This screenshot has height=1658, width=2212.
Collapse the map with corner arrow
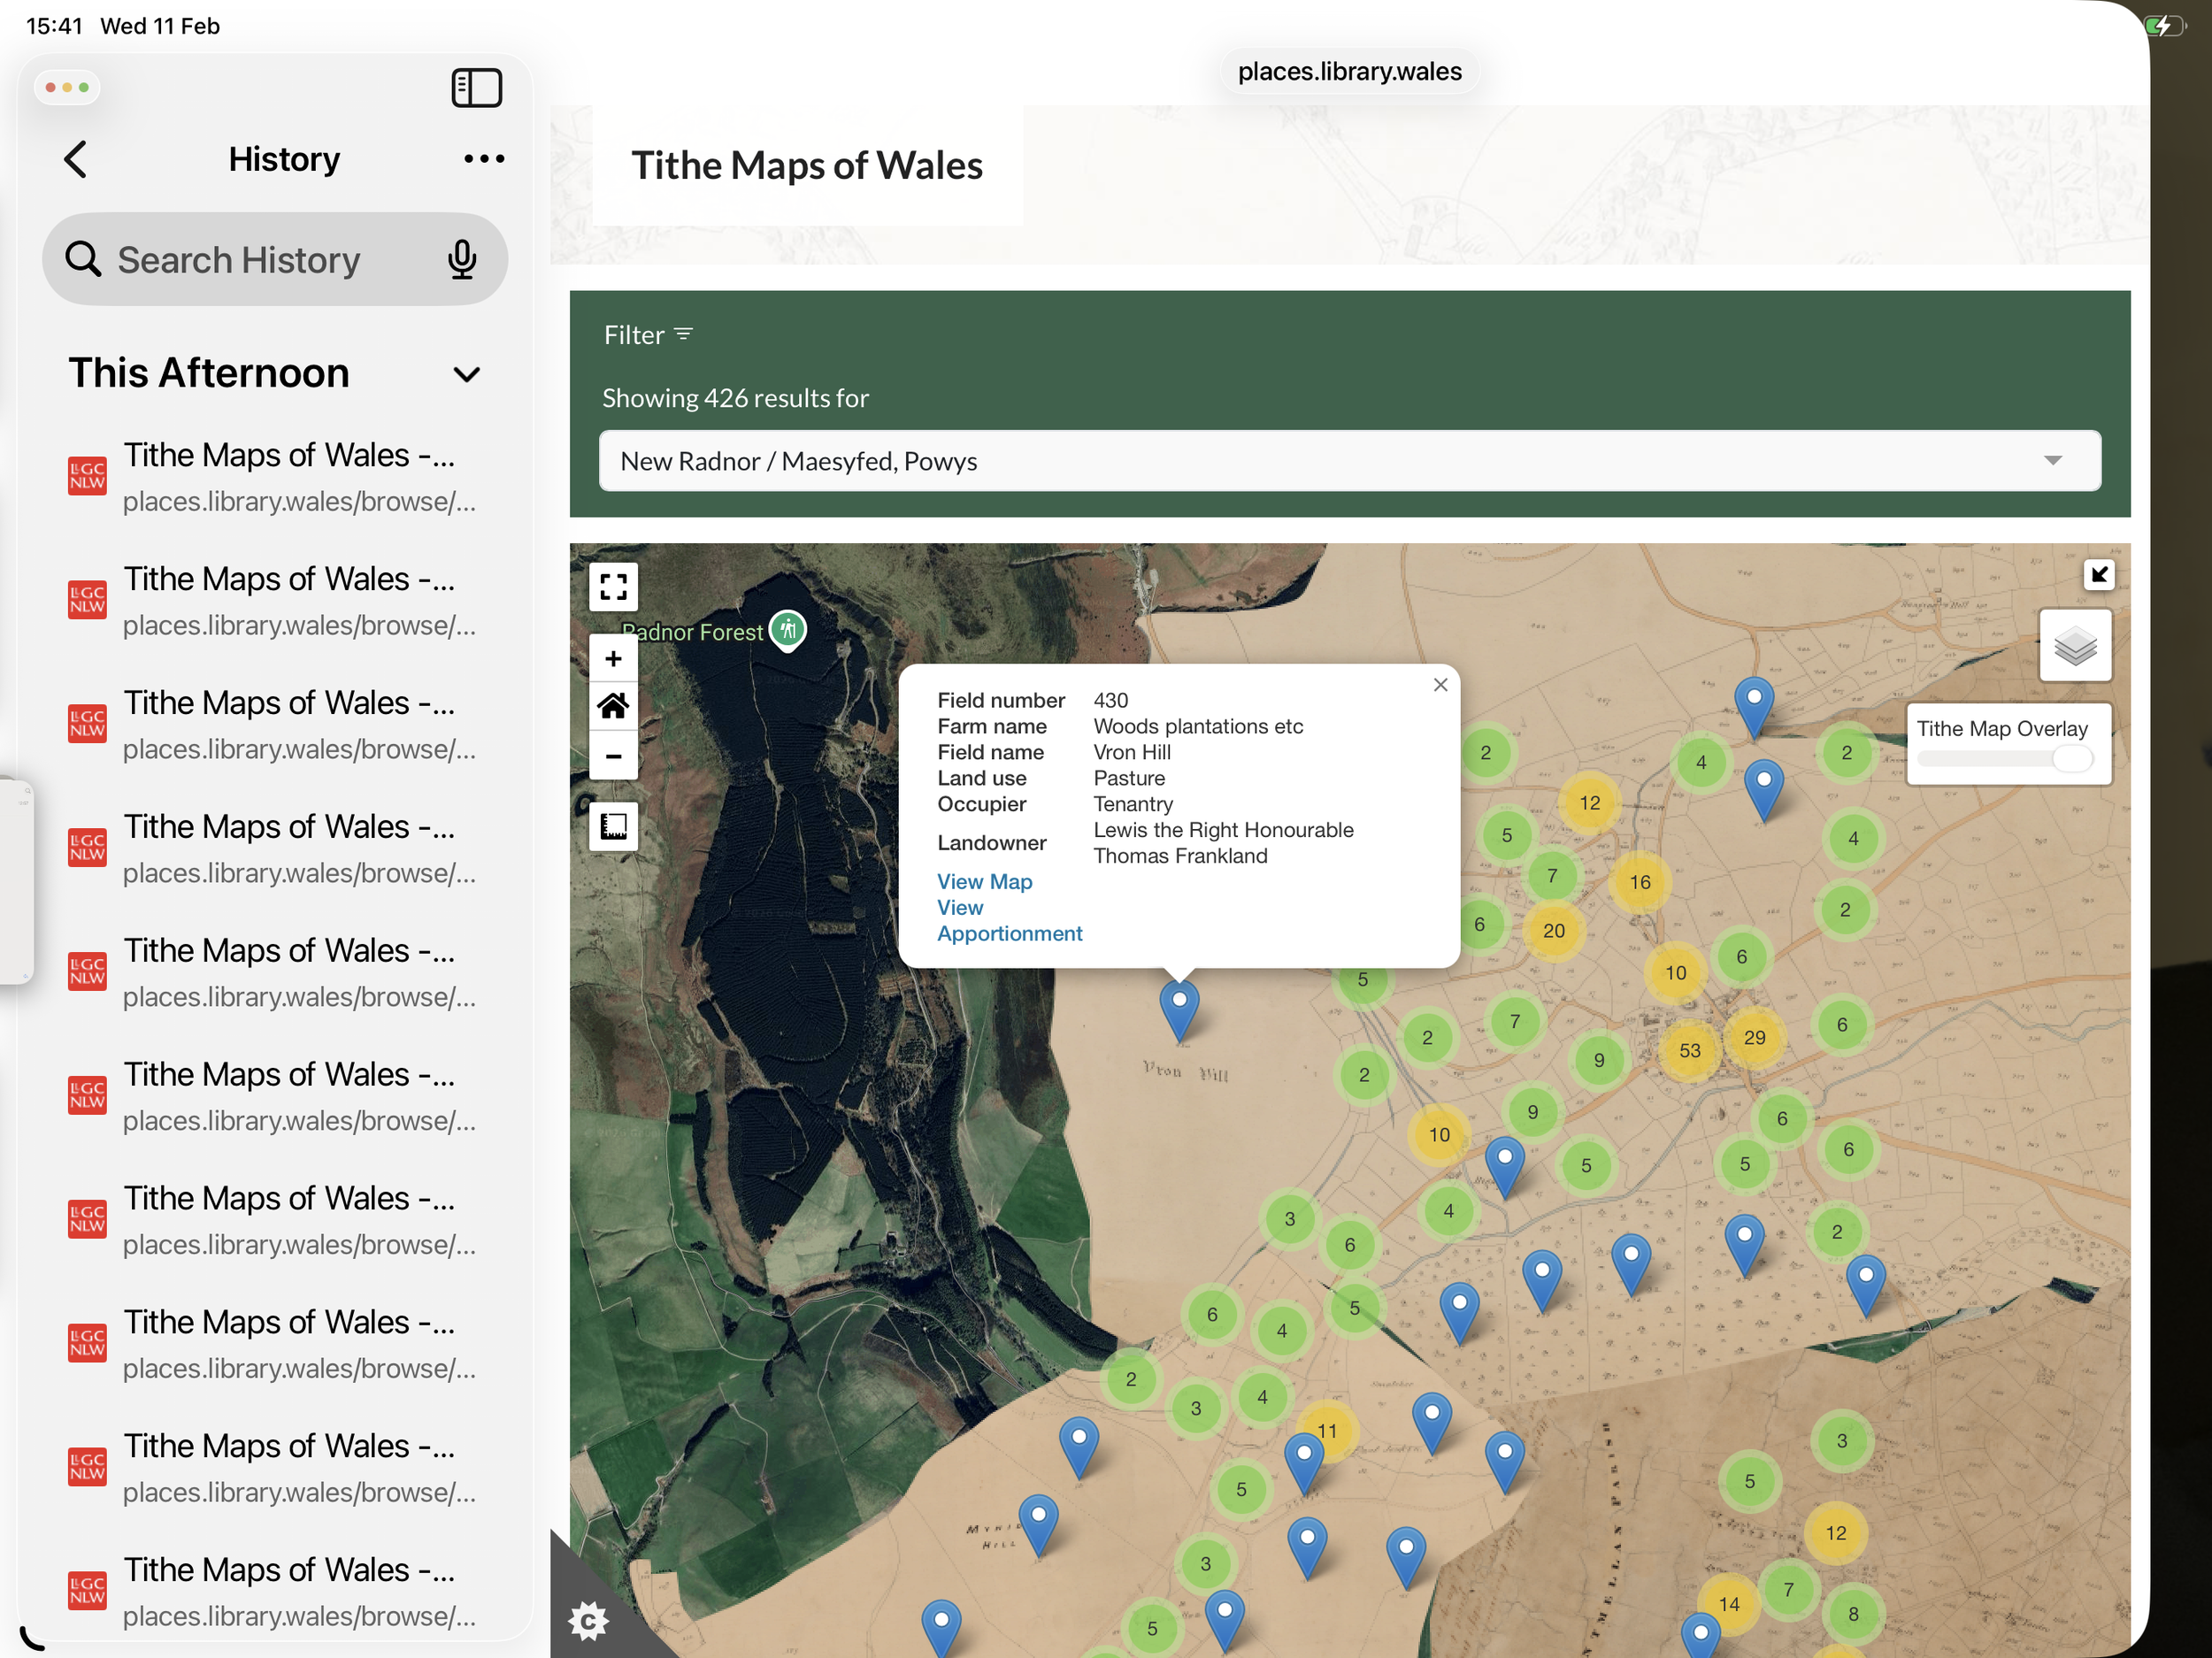2099,574
